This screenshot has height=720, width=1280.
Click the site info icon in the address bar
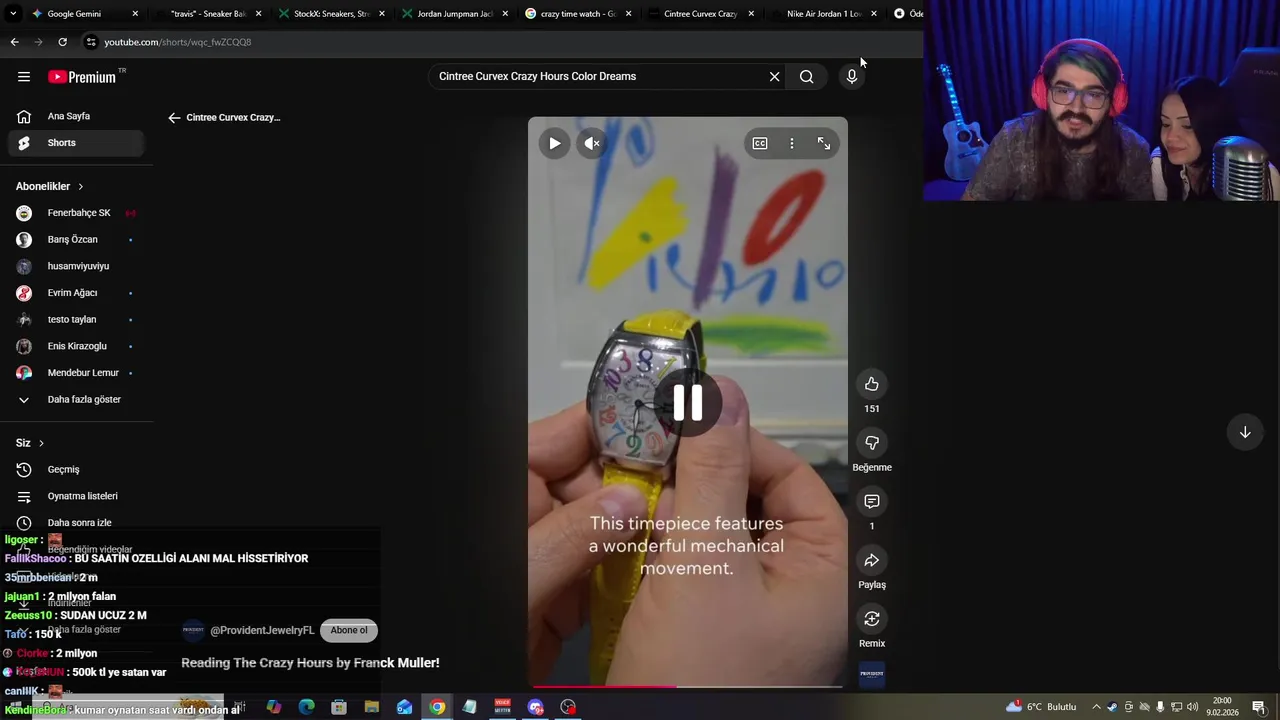click(x=91, y=42)
